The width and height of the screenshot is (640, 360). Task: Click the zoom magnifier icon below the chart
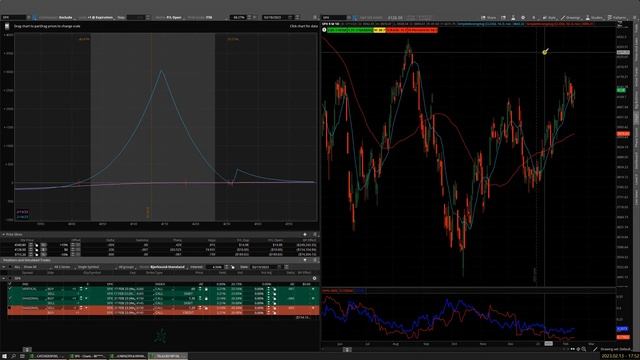[x=584, y=349]
